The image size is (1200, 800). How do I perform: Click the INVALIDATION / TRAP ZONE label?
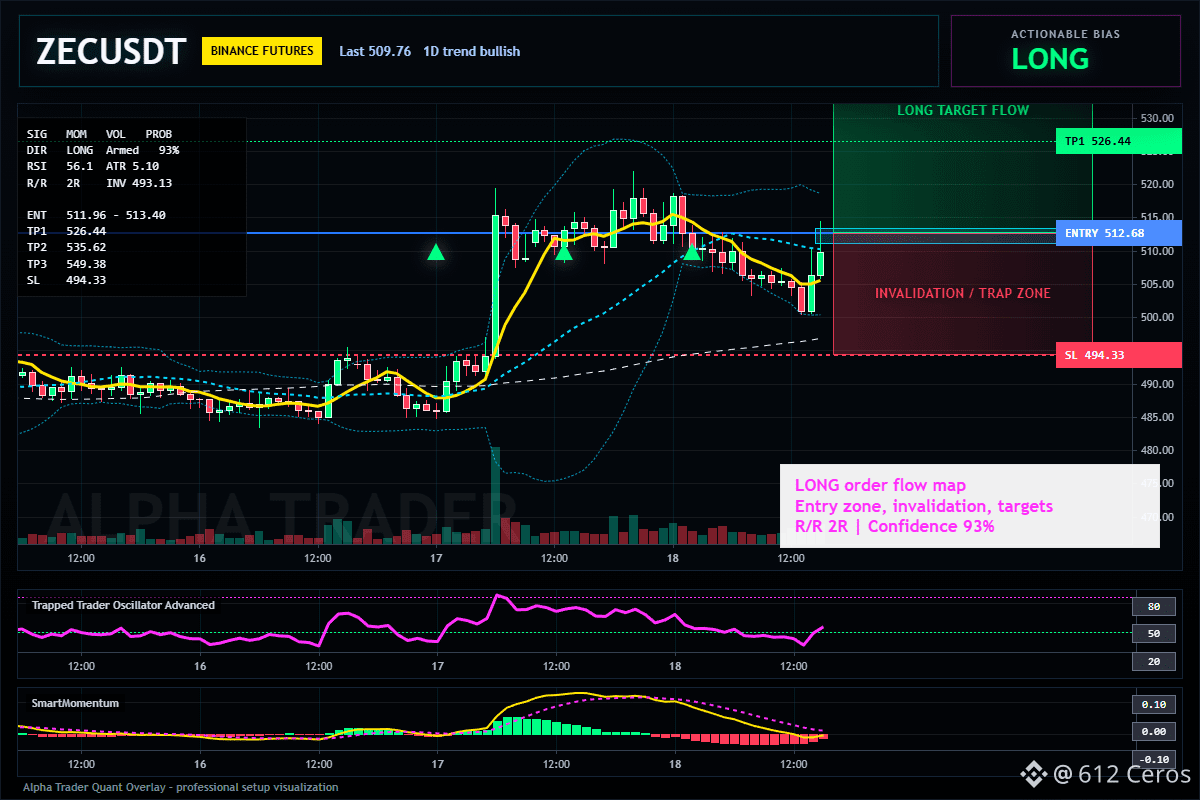pyautogui.click(x=963, y=293)
